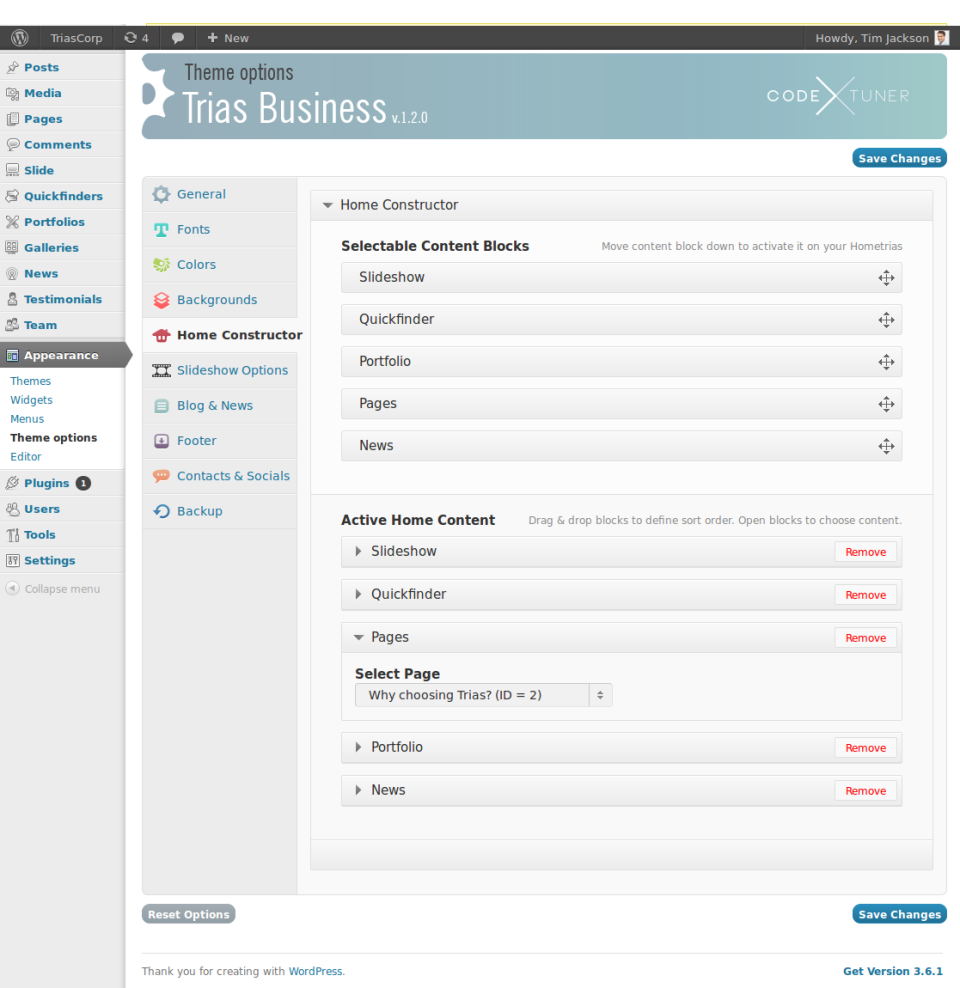The width and height of the screenshot is (960, 988).
Task: Click the move handle on Pages block
Action: (x=886, y=405)
